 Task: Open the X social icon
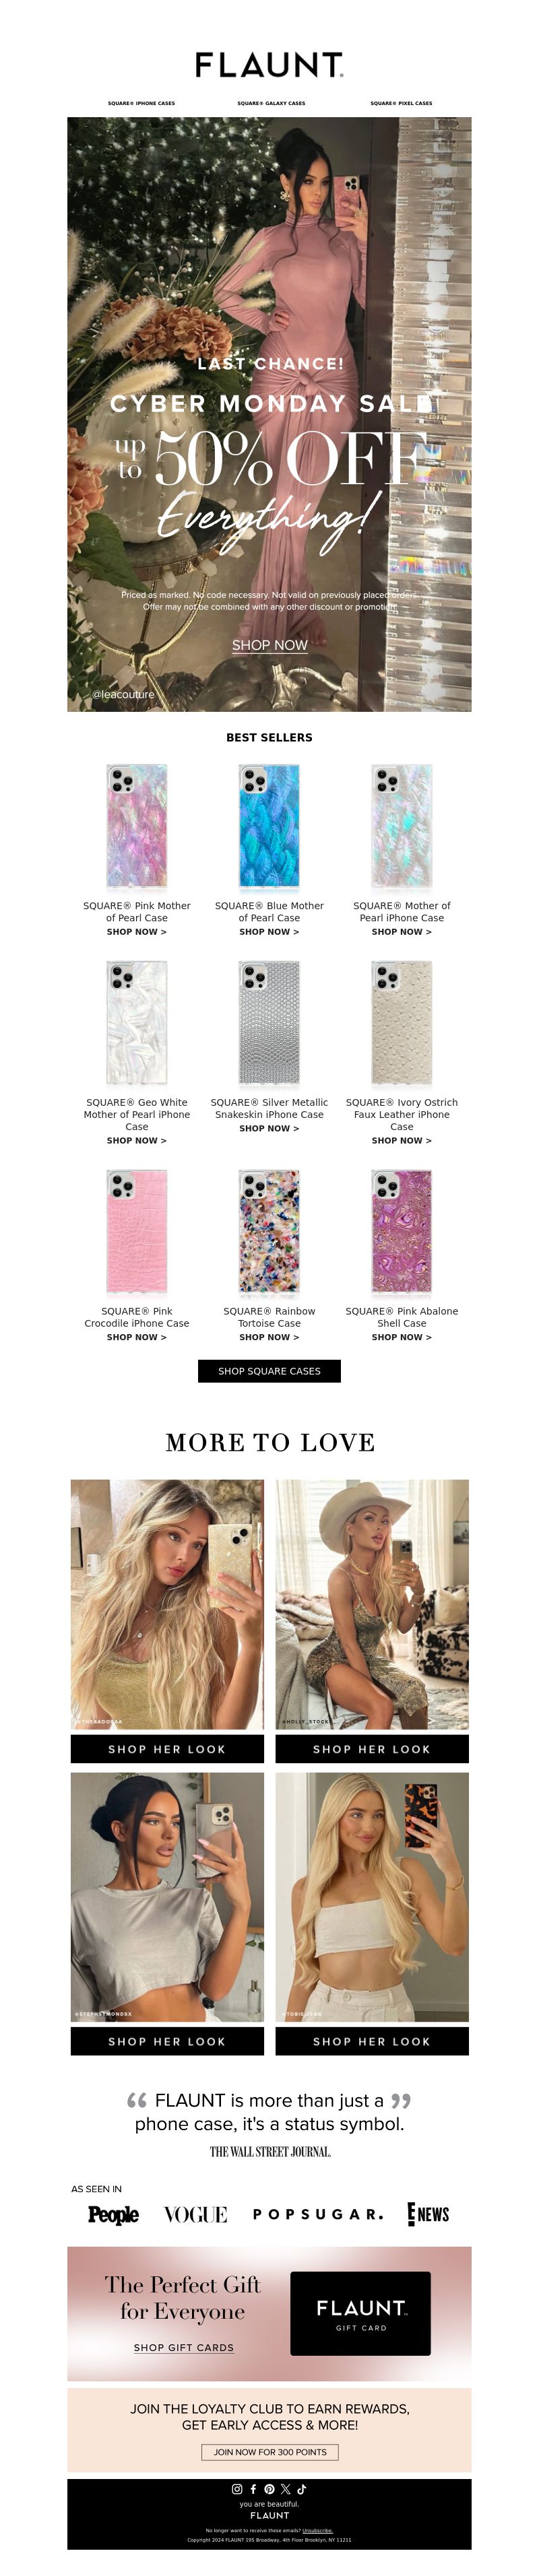click(286, 2490)
